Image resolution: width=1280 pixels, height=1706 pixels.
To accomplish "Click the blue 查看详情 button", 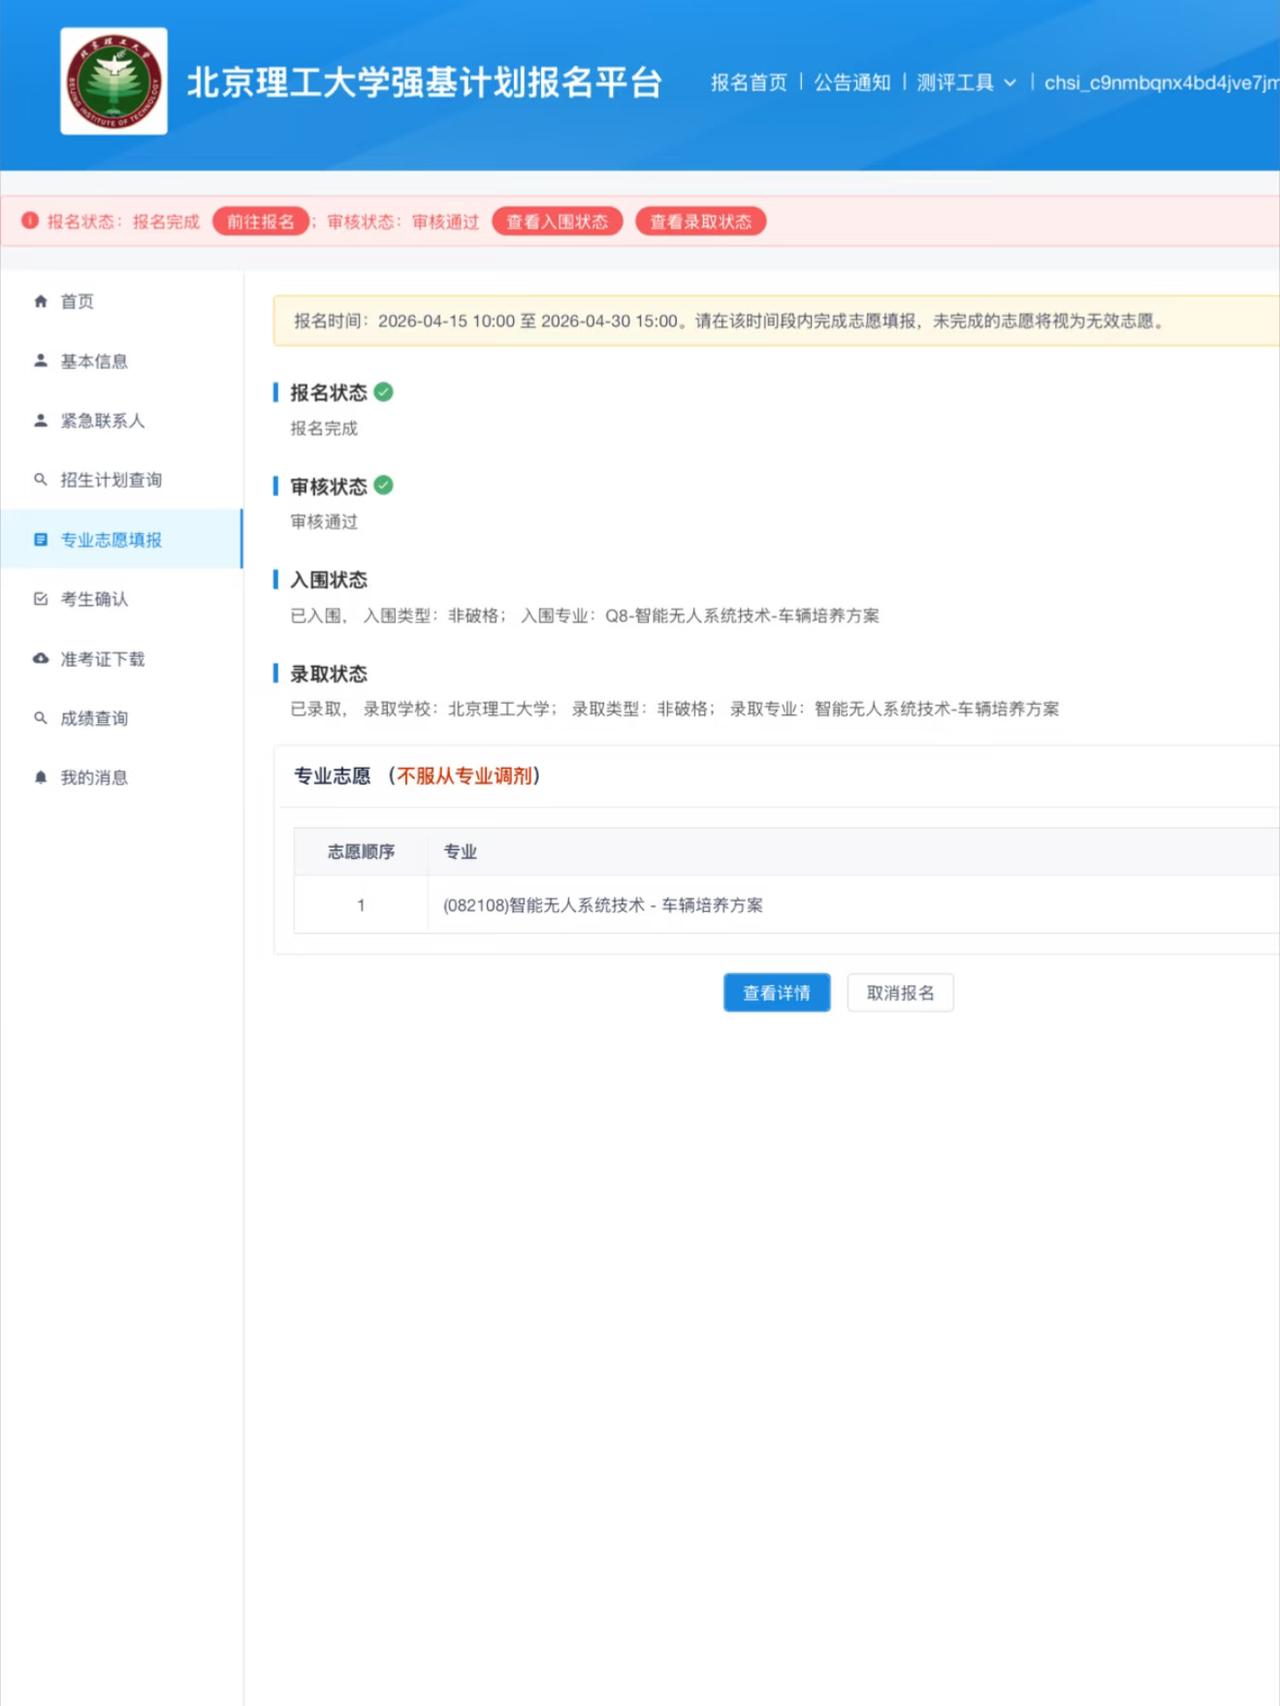I will [777, 992].
